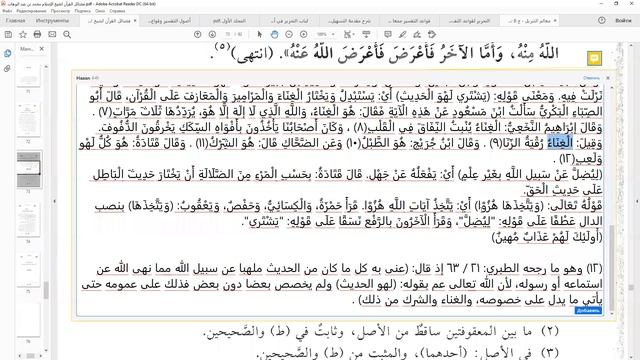Click the thumbnail panel vertical scrollbar

[46, 290]
